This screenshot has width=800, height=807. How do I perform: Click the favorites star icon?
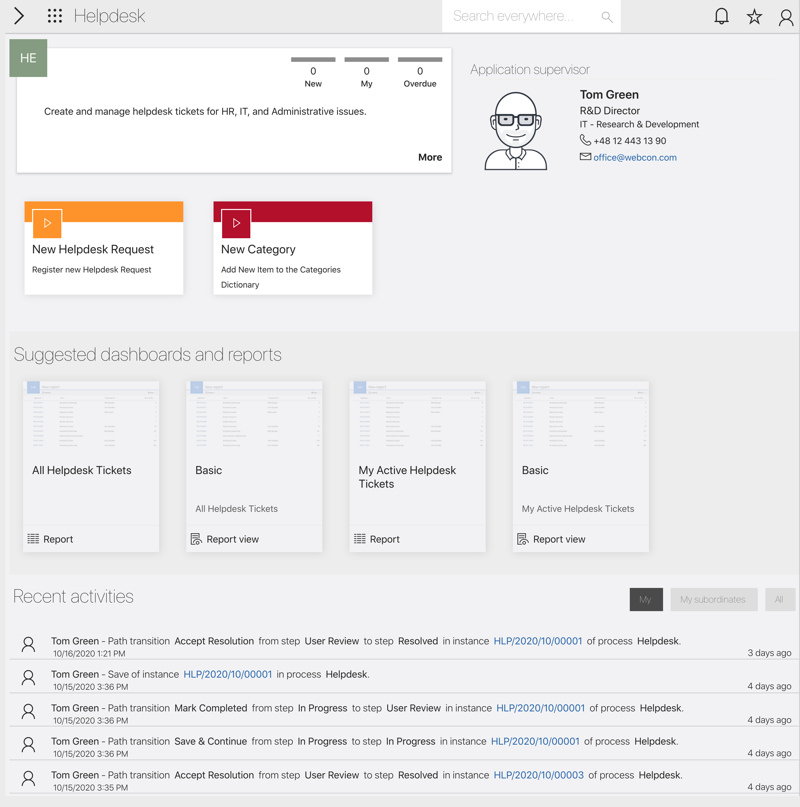[x=754, y=16]
